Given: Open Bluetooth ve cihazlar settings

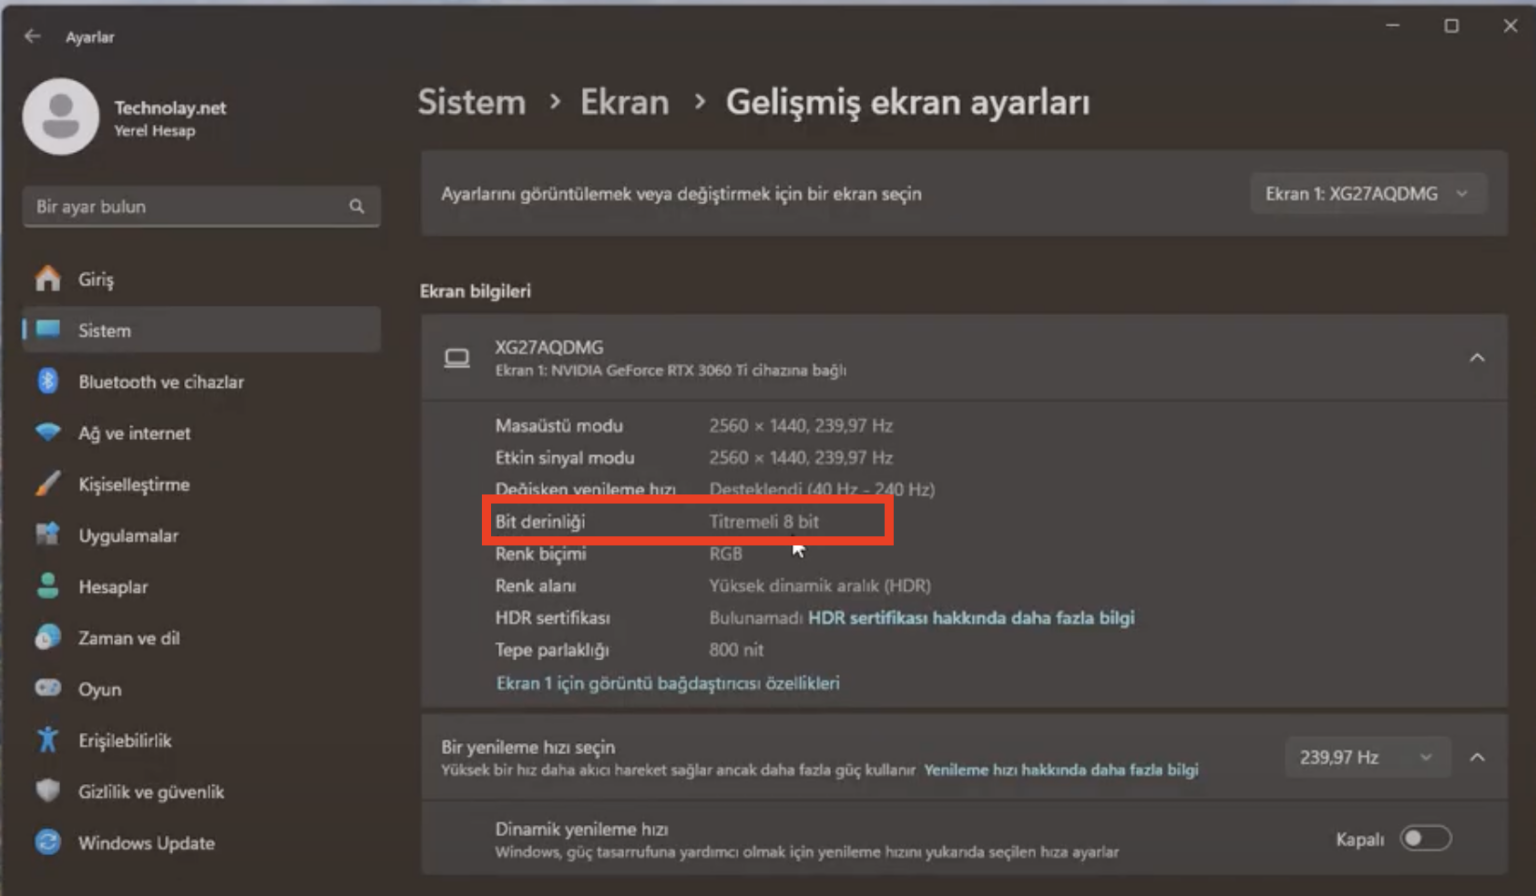Looking at the screenshot, I should coord(48,381).
